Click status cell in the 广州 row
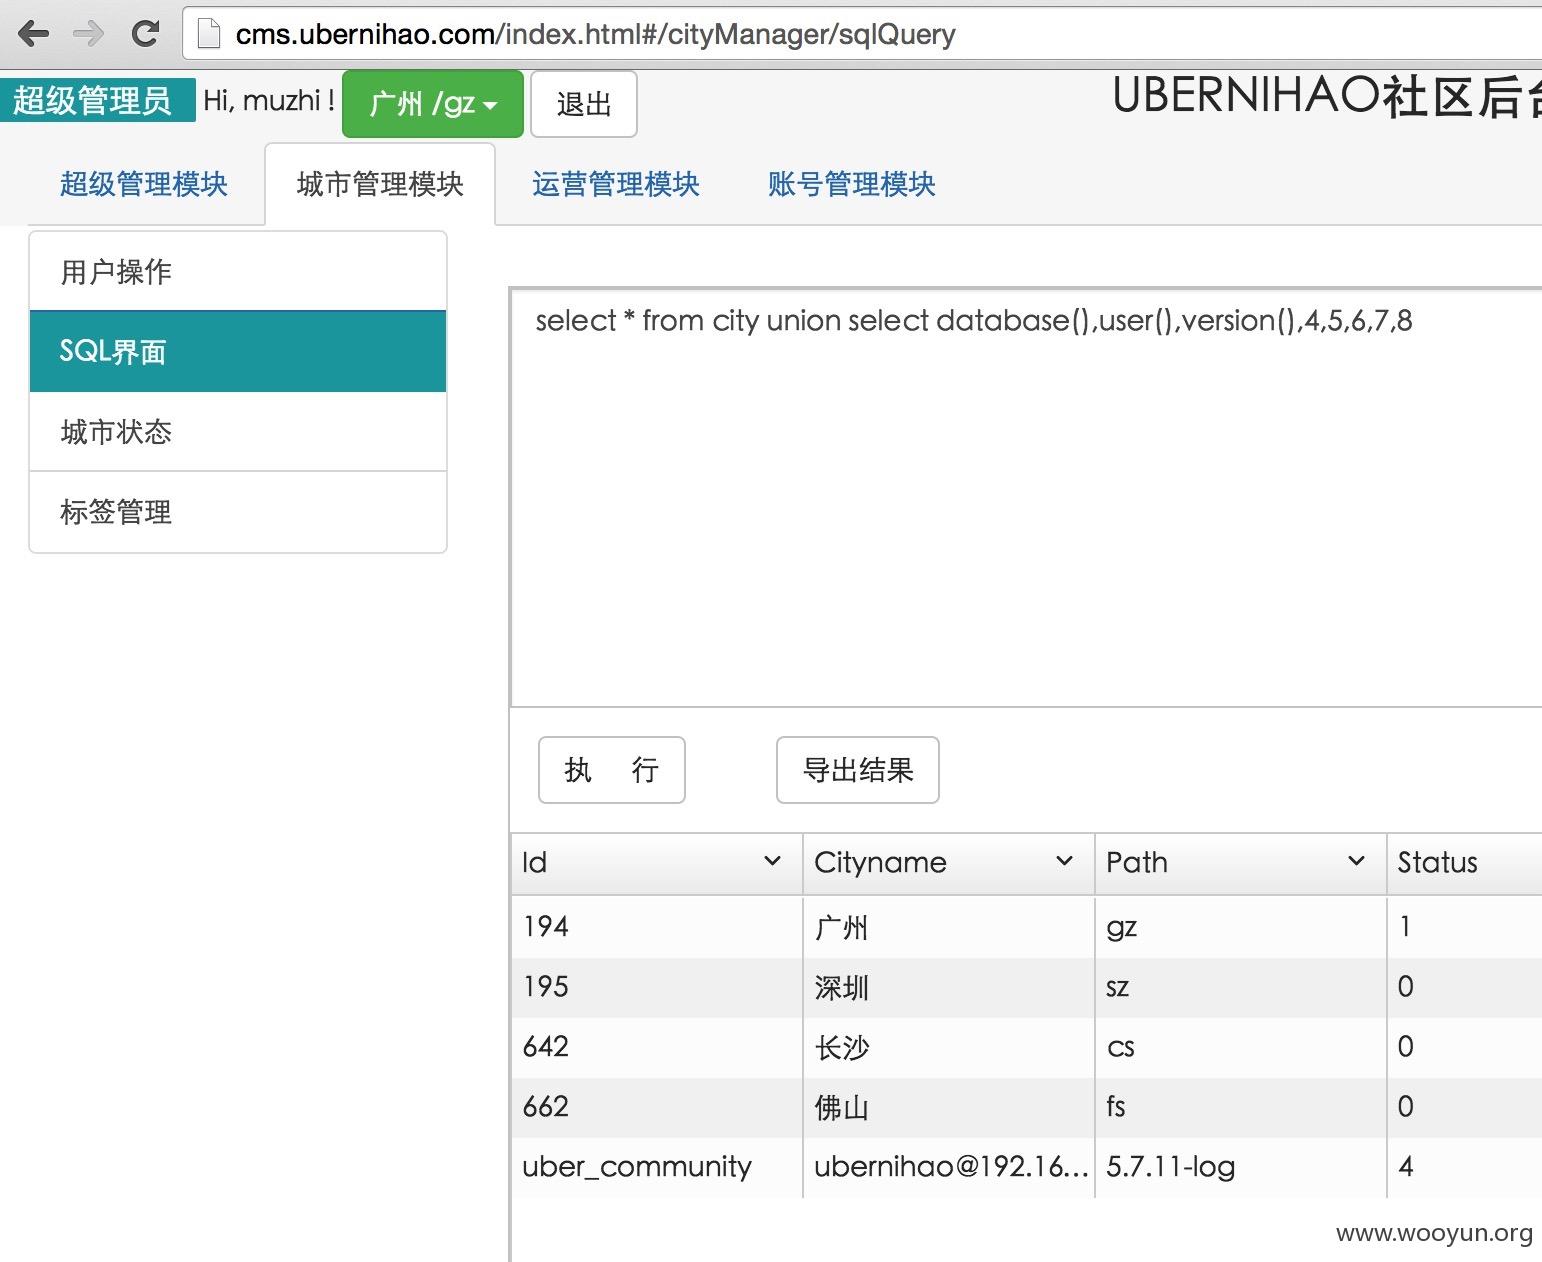The image size is (1542, 1262). pyautogui.click(x=1465, y=927)
